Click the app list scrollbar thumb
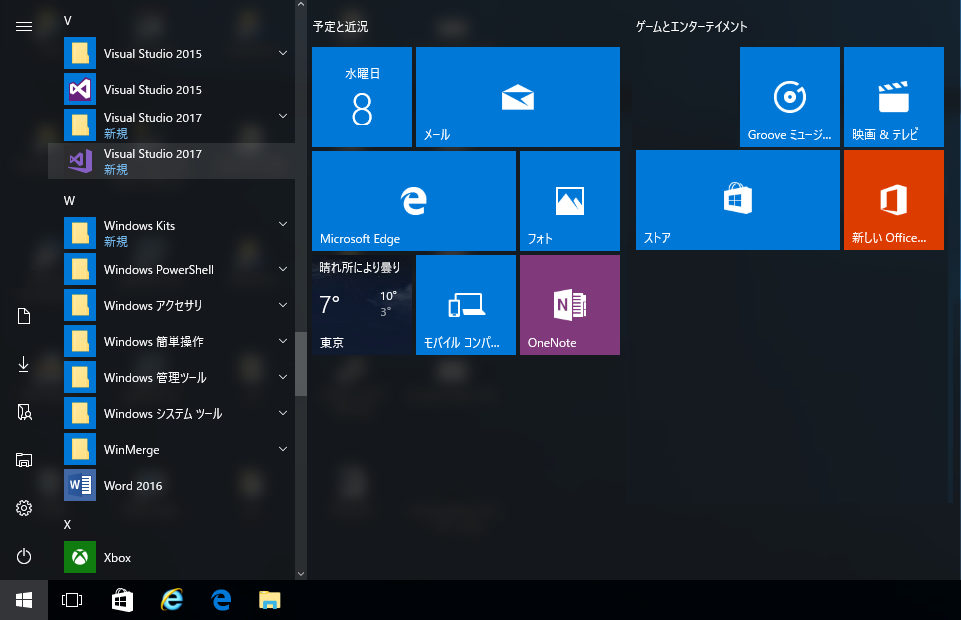The width and height of the screenshot is (961, 620). [301, 364]
